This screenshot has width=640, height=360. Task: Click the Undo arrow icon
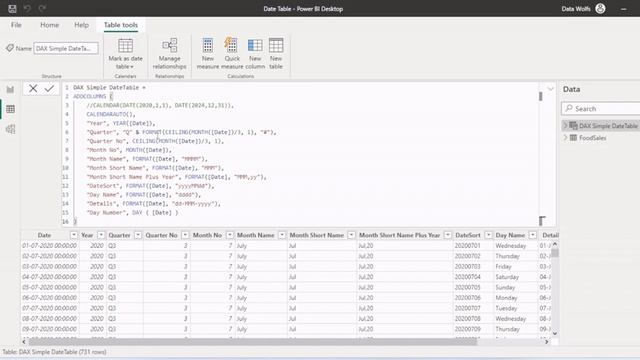(x=27, y=9)
